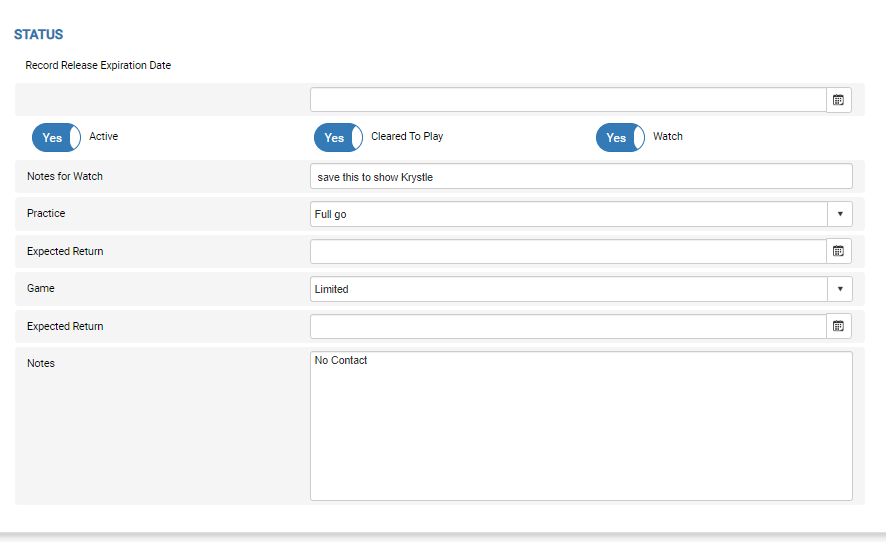The width and height of the screenshot is (886, 542).
Task: Expand the Game dropdown arrow
Action: click(839, 289)
